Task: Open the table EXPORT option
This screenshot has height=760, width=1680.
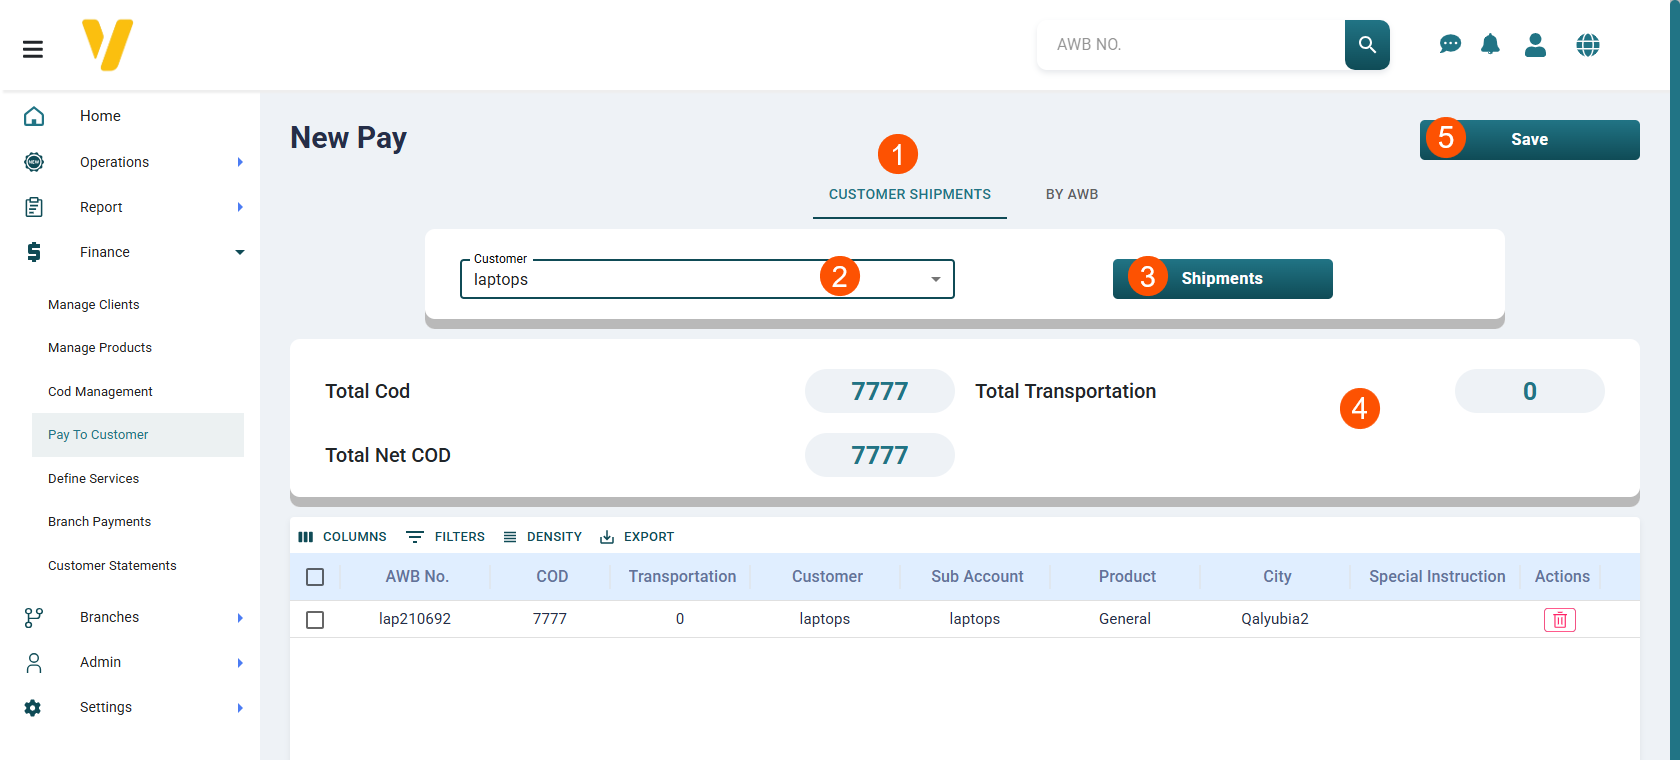Action: click(637, 537)
